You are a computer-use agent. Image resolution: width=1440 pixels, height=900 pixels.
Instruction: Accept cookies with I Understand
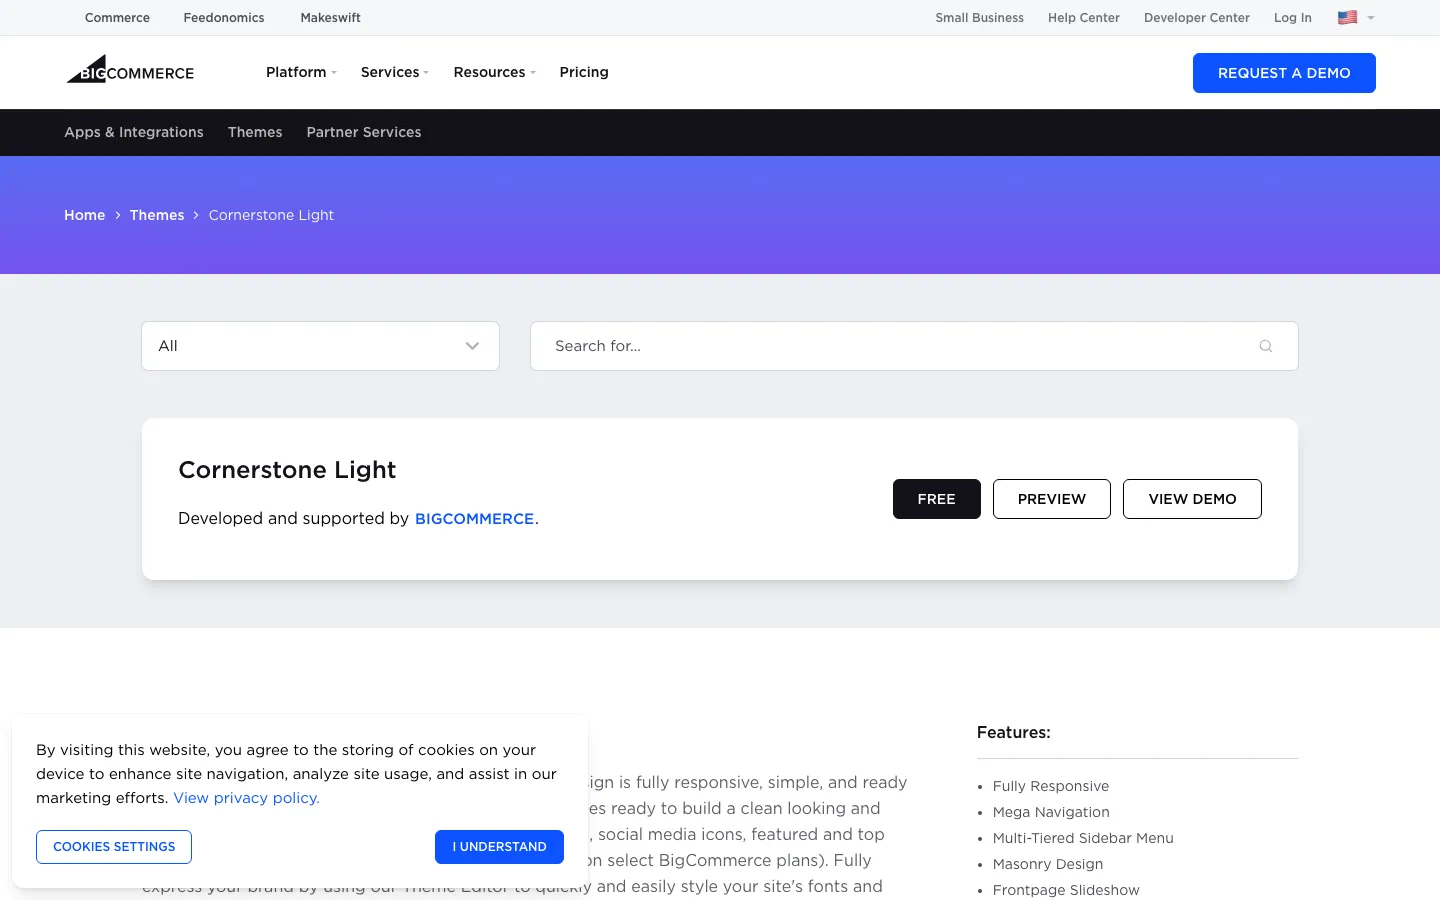(x=499, y=847)
